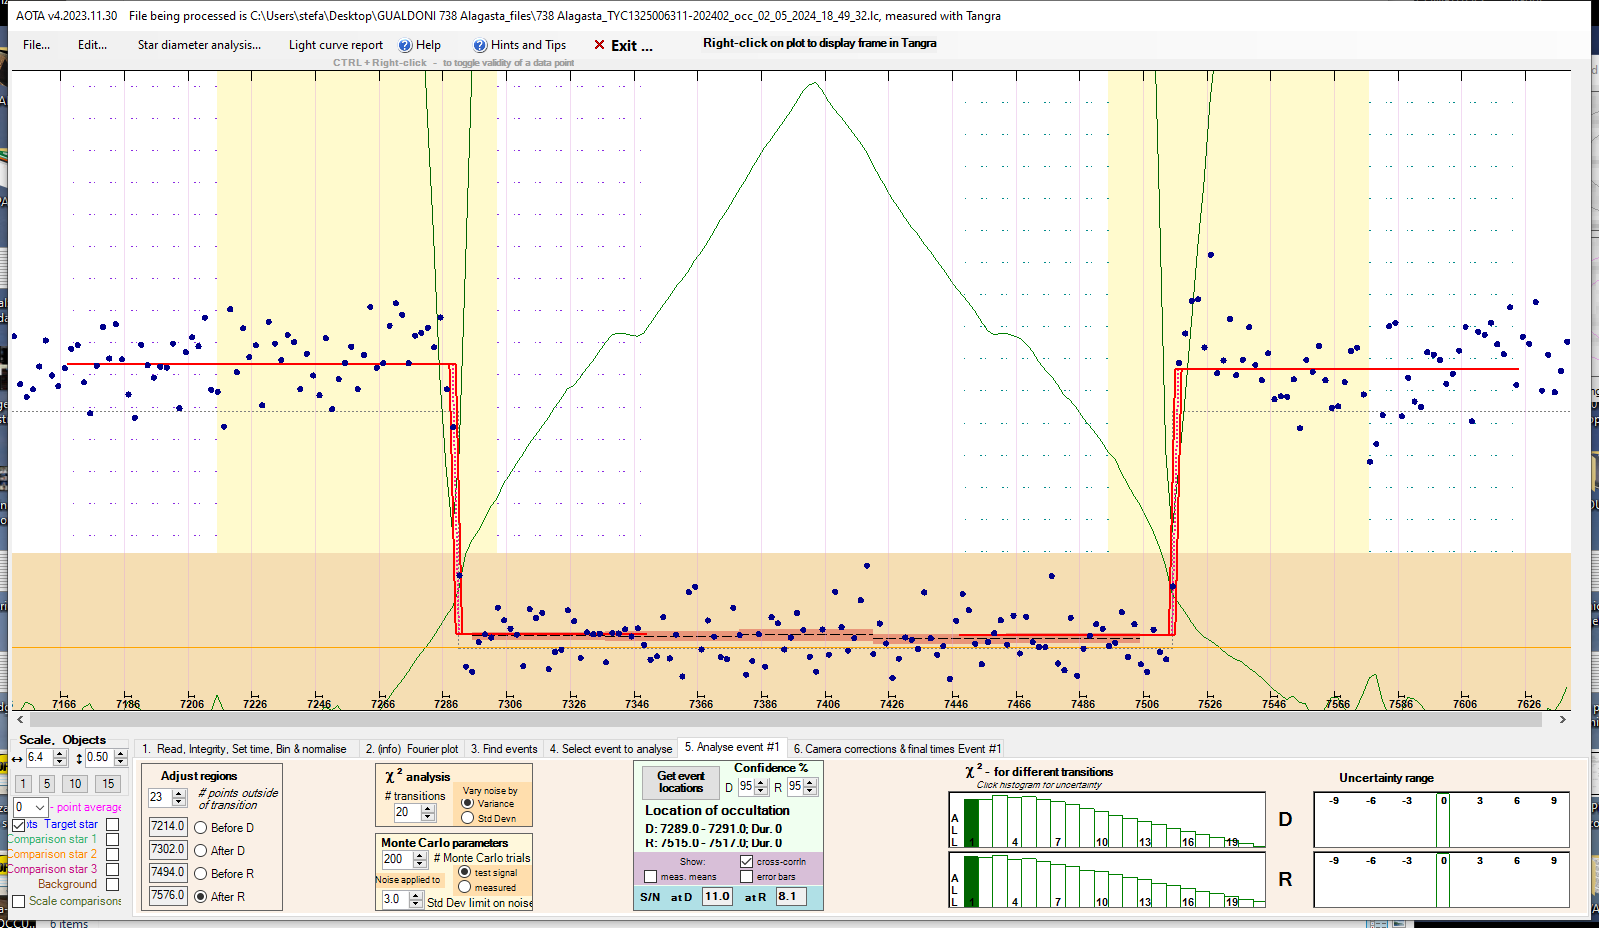Click the R uncertainty range plot
Screen dimensions: 1599x928
point(1441,880)
